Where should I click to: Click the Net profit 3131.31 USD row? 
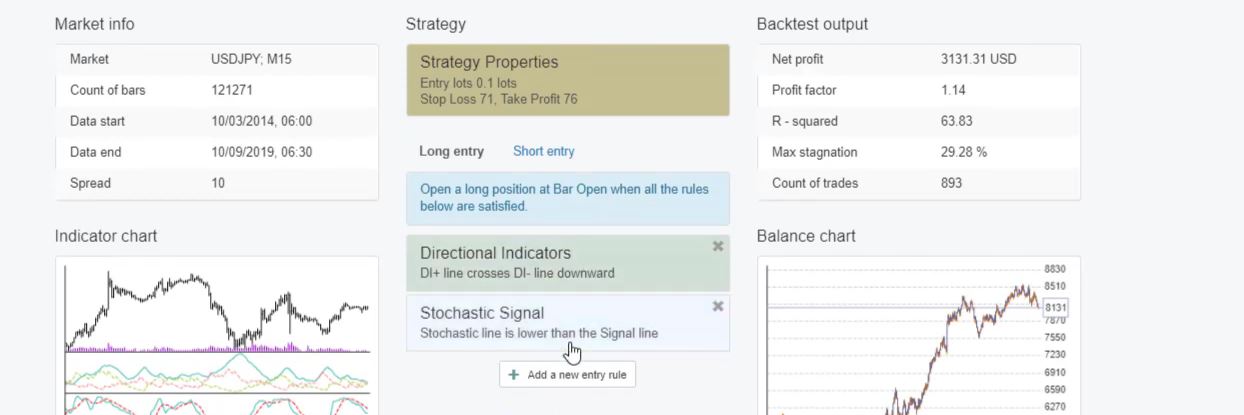[918, 59]
